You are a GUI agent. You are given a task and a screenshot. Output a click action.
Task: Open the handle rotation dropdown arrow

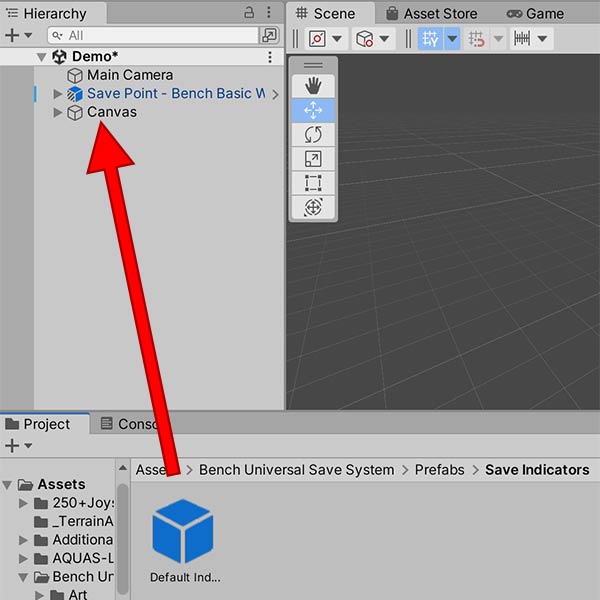pyautogui.click(x=385, y=39)
